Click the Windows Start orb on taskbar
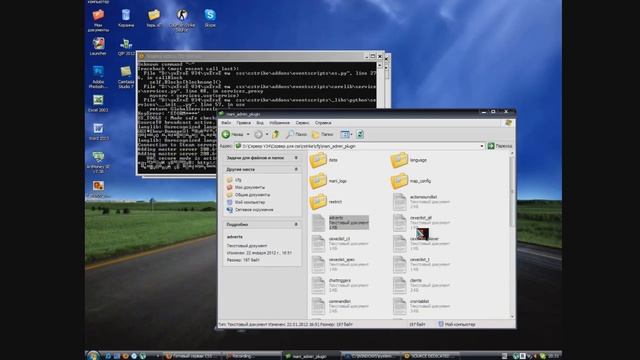The width and height of the screenshot is (640, 360). (x=93, y=355)
